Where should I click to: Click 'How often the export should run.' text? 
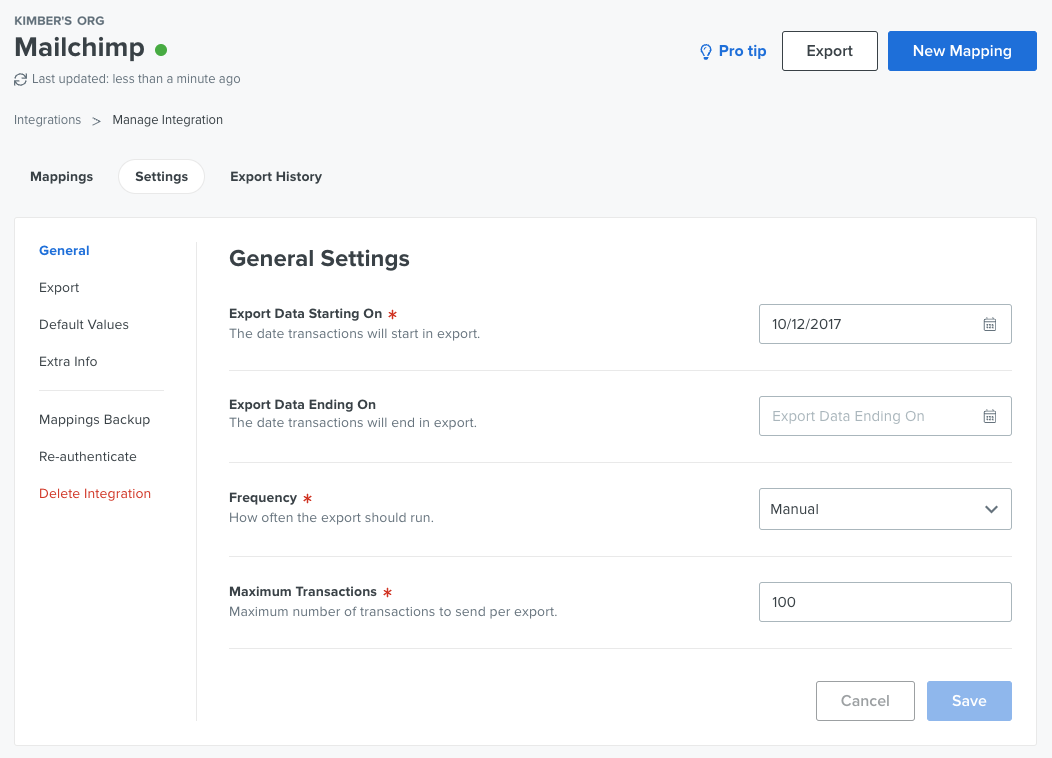click(x=331, y=518)
